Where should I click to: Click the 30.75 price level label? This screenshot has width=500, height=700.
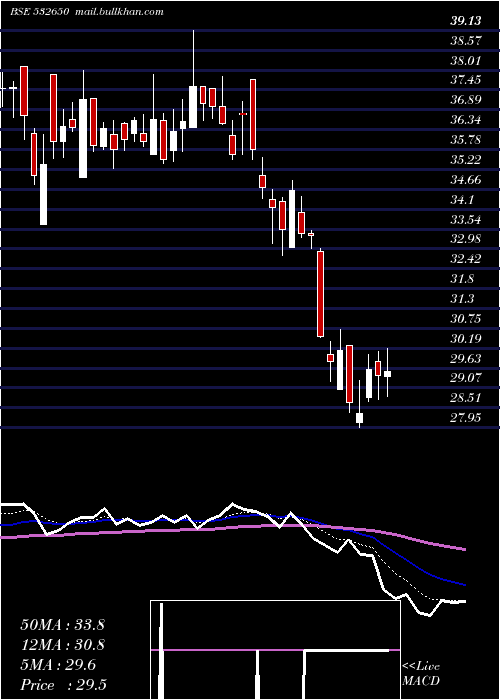pos(466,318)
